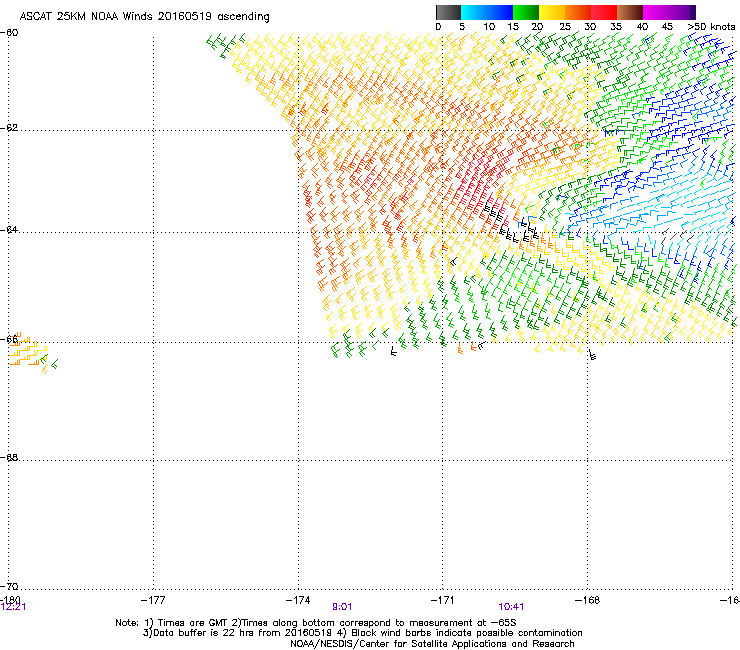Image resolution: width=740 pixels, height=650 pixels.
Task: Select the -62 latitude axis label
Action: (x=9, y=128)
